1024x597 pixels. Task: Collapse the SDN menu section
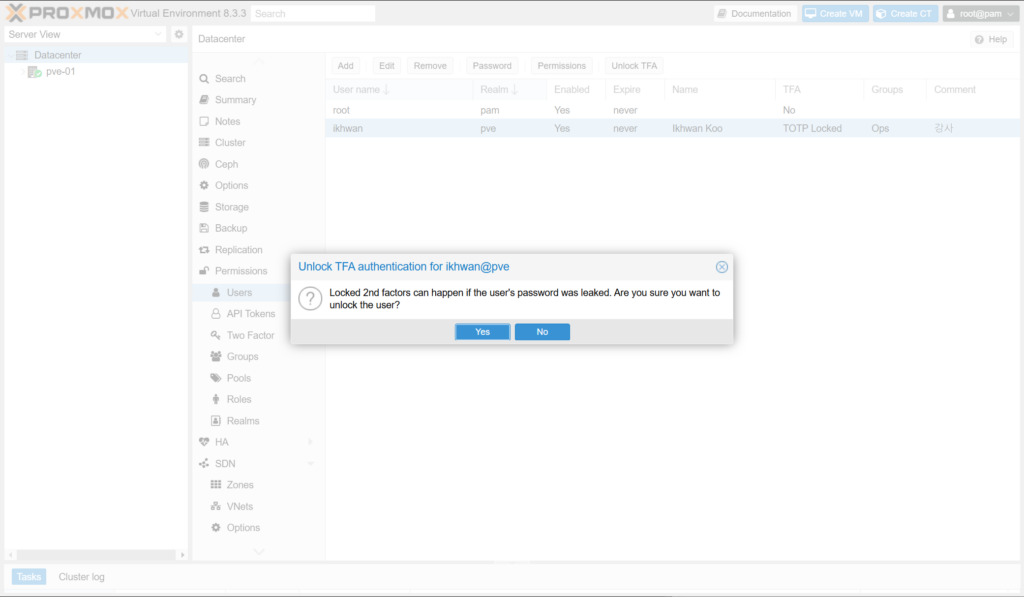coord(310,464)
